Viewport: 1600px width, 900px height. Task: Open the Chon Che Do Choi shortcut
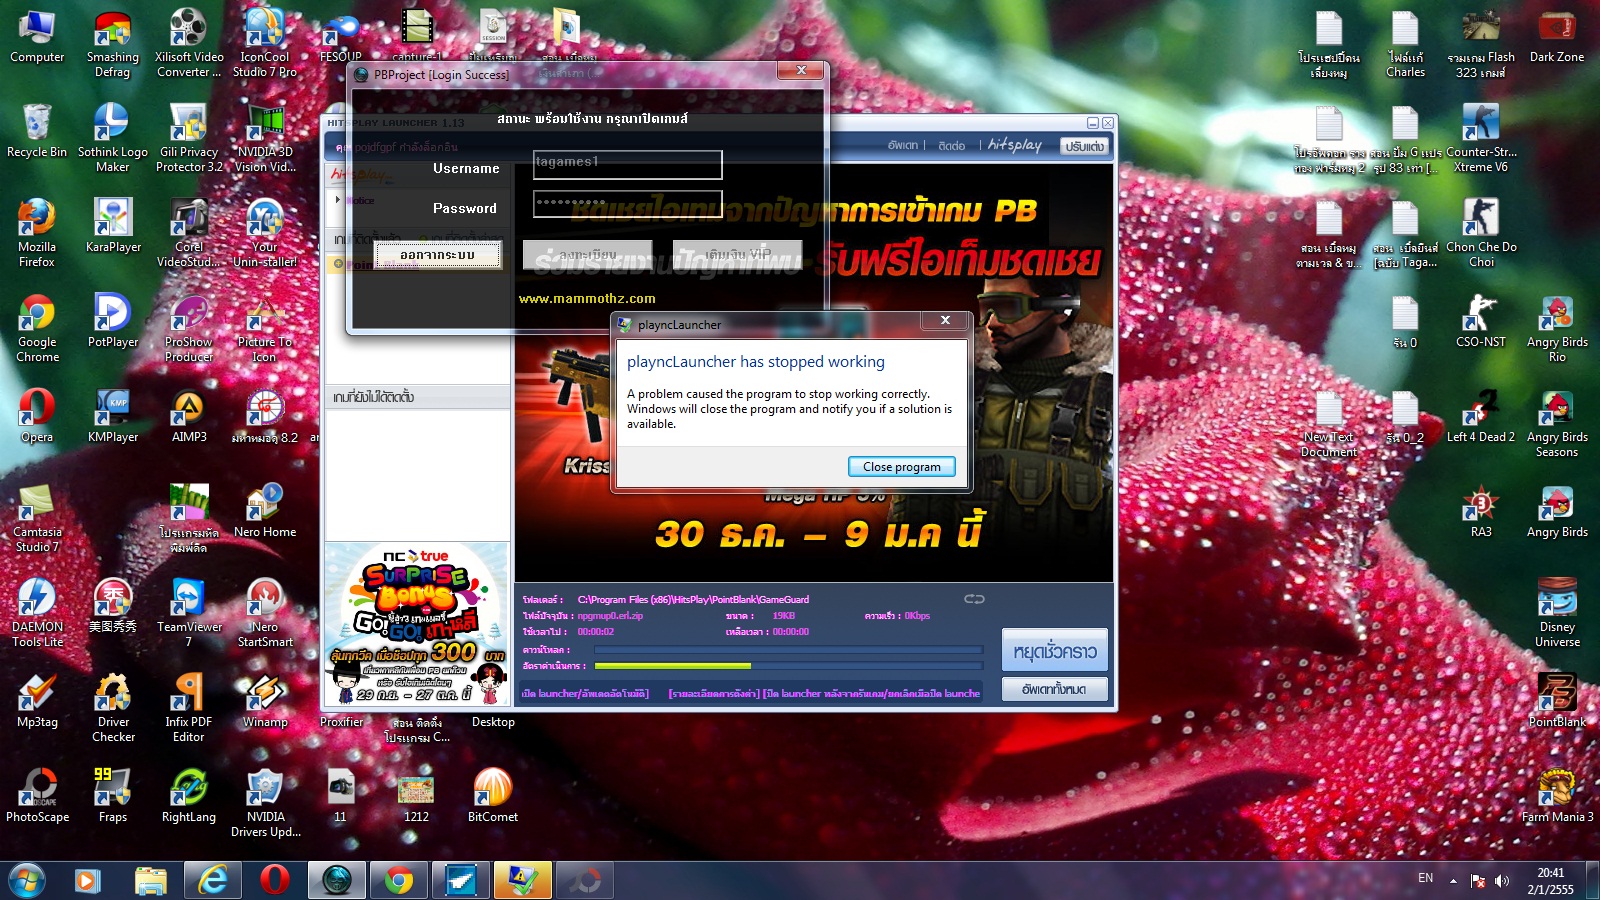pyautogui.click(x=1481, y=233)
